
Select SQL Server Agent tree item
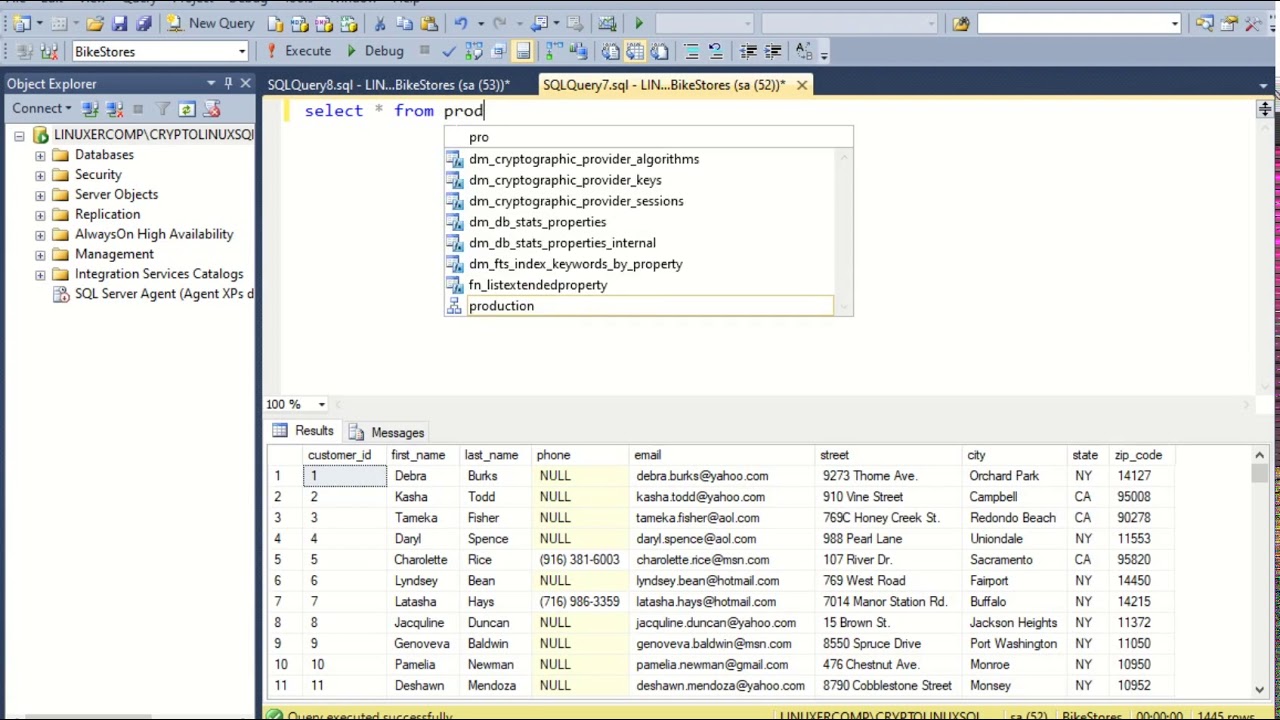pos(164,294)
